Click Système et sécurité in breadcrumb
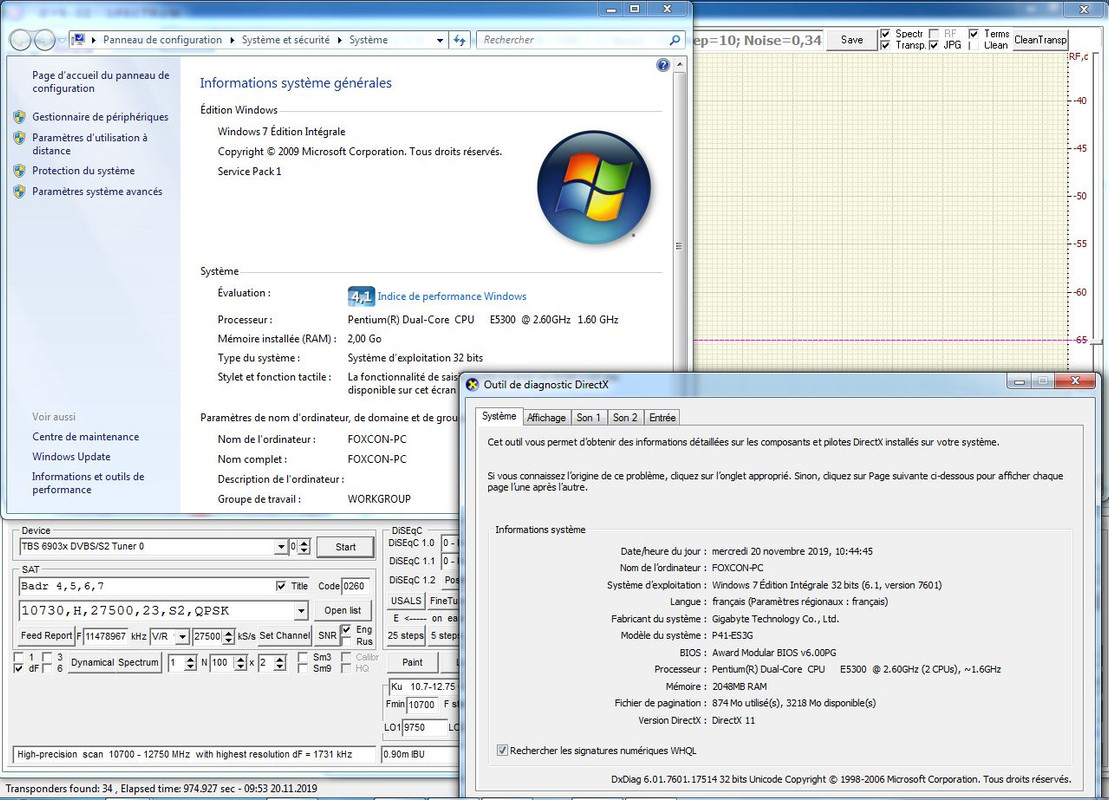This screenshot has height=800, width=1109. pos(286,40)
